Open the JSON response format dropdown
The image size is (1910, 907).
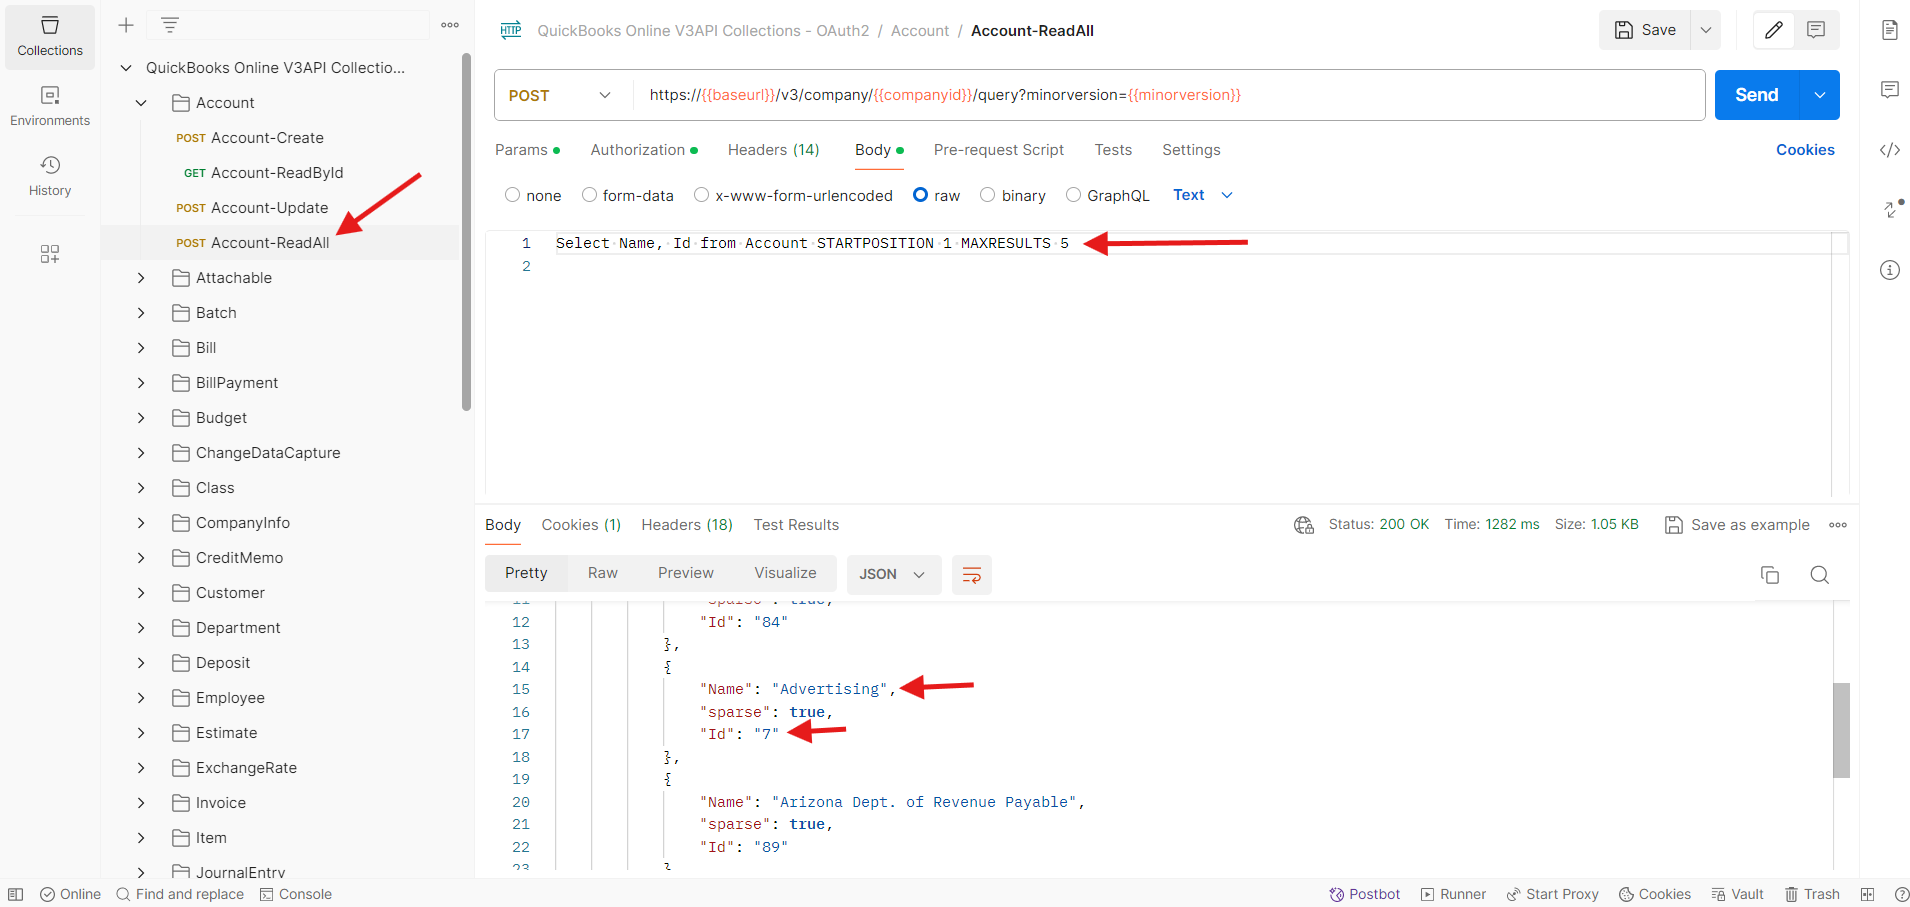coord(892,575)
